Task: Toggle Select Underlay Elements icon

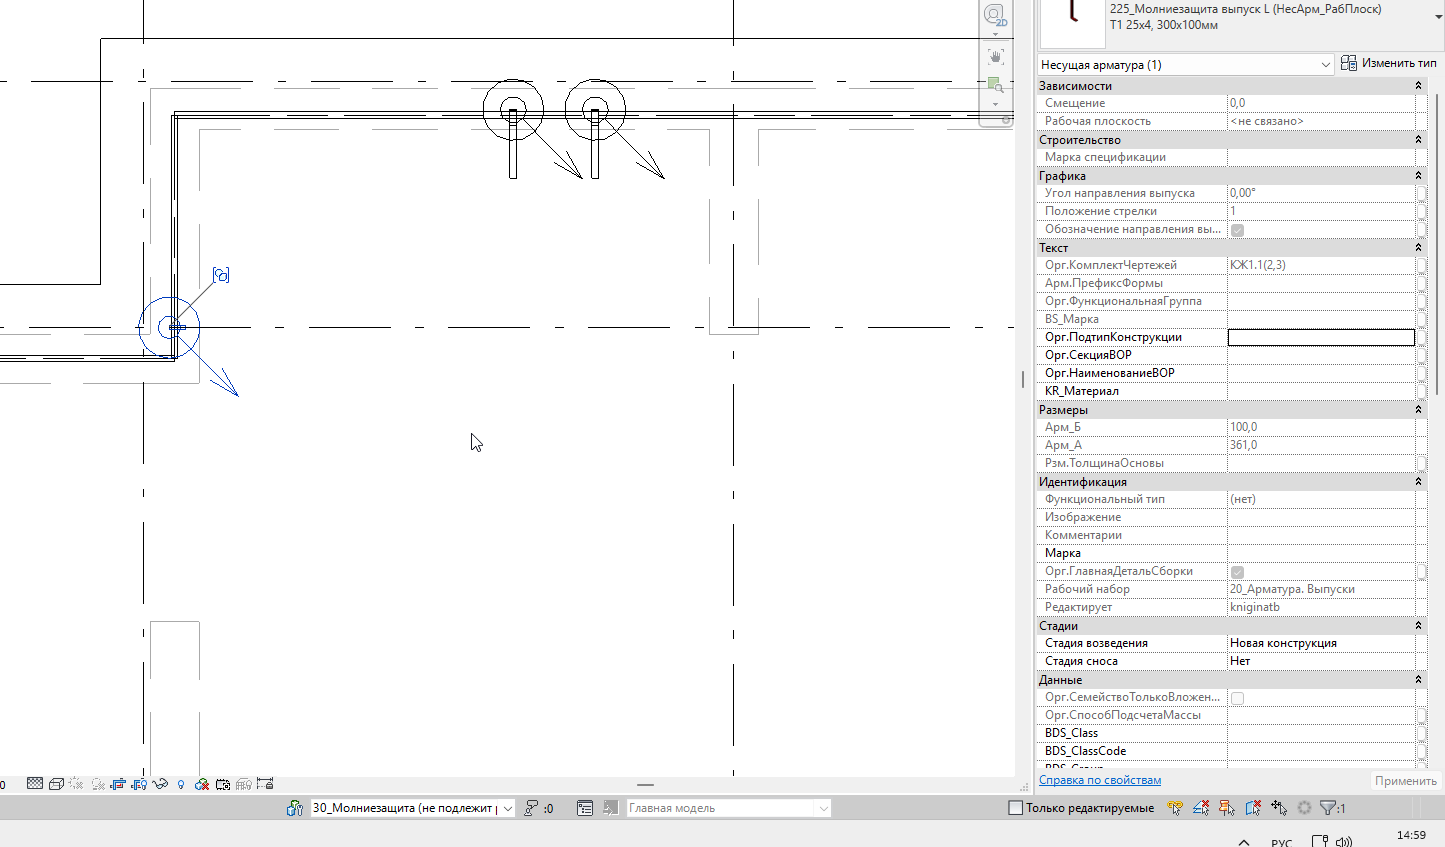Action: [x=1201, y=808]
